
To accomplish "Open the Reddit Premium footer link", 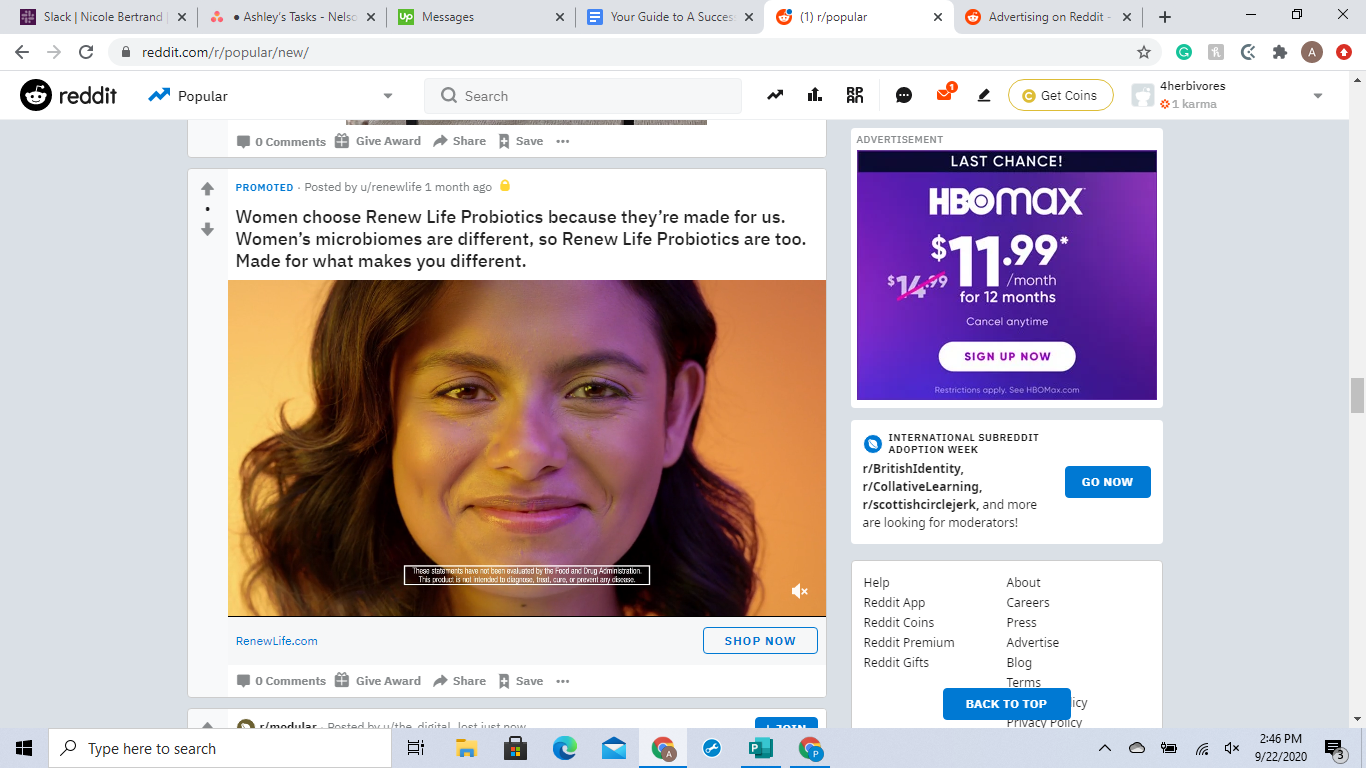I will [909, 643].
